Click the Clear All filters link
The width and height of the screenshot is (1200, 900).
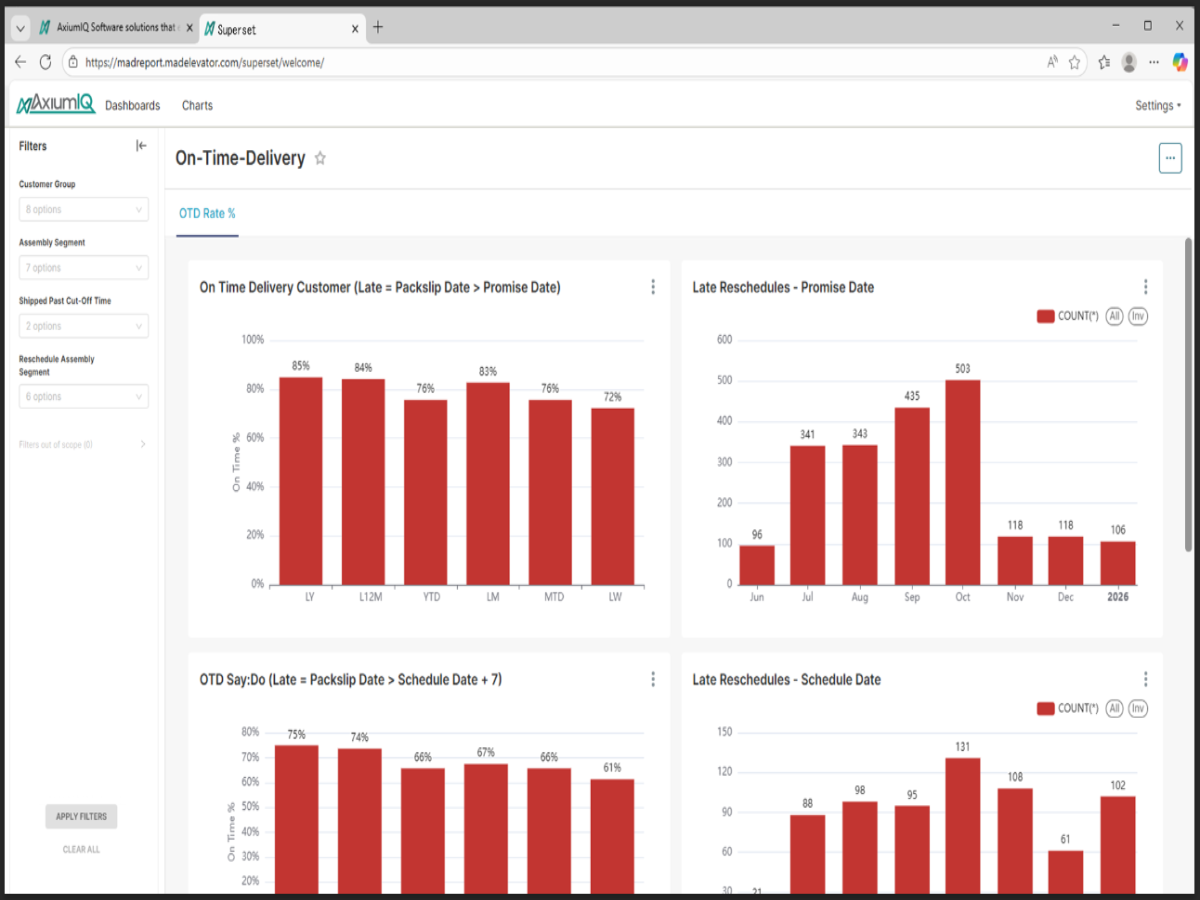tap(81, 850)
